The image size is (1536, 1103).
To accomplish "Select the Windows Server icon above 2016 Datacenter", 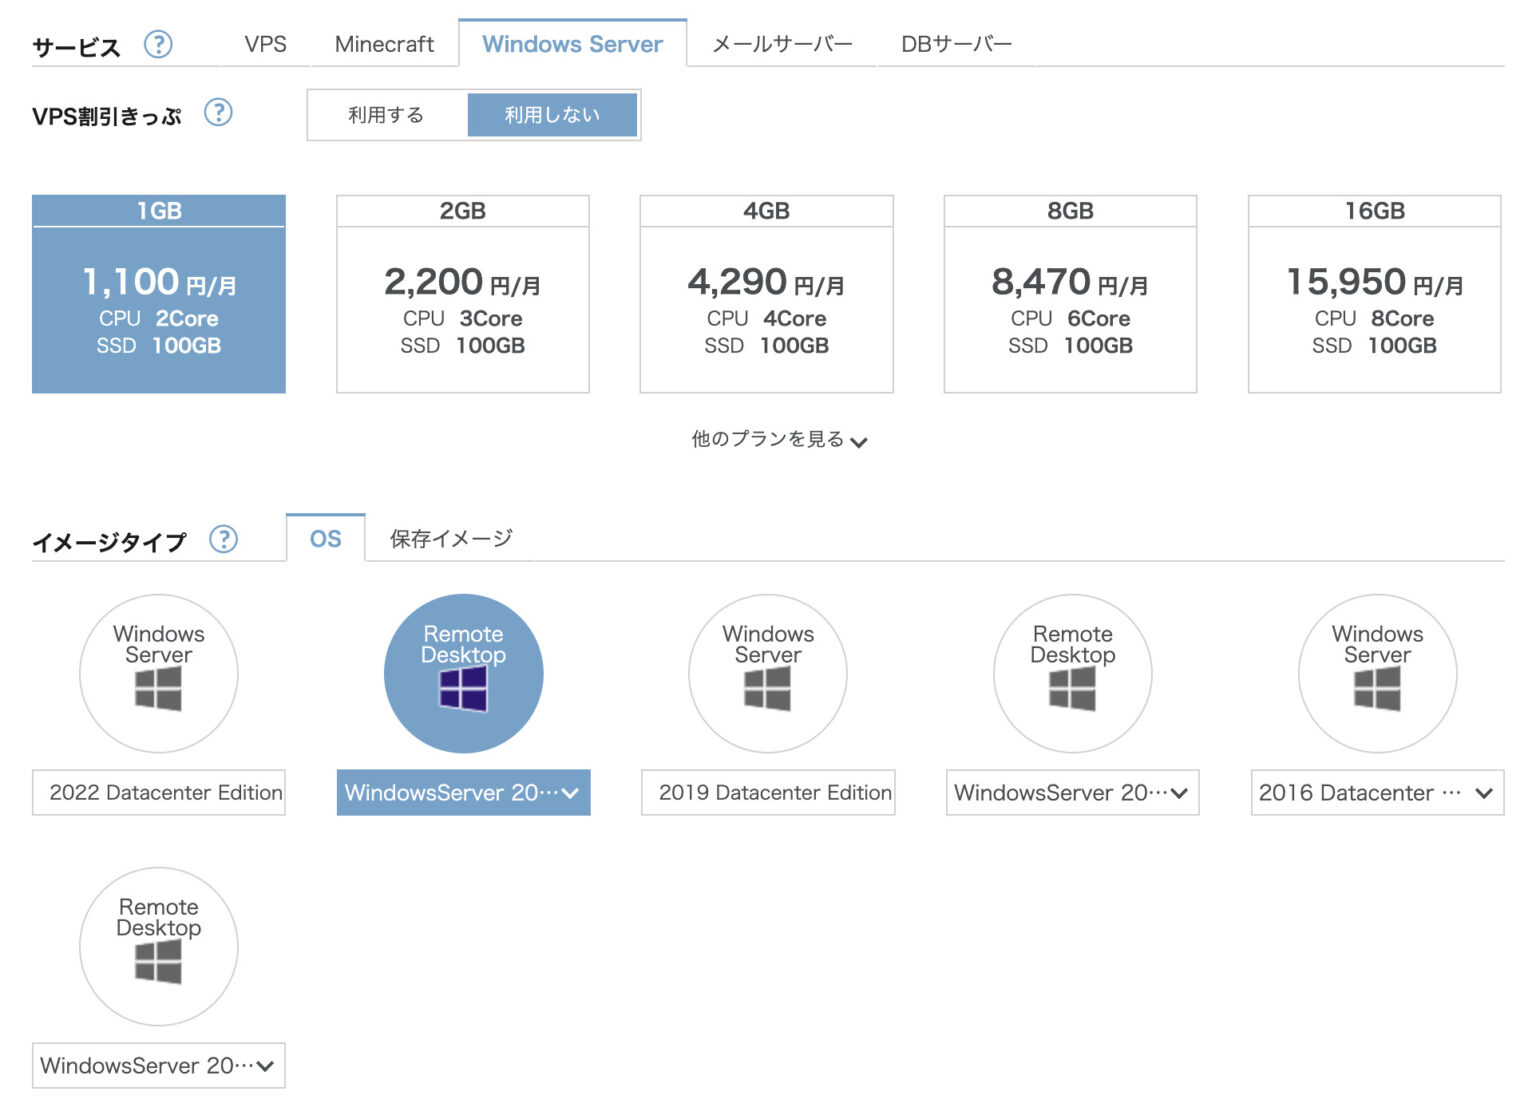I will pyautogui.click(x=1377, y=674).
